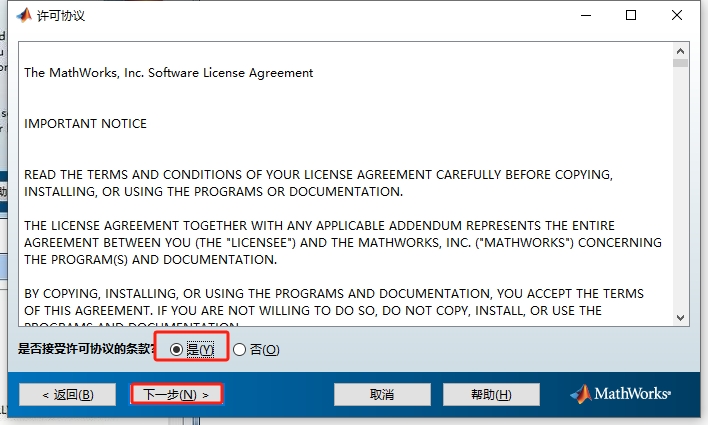Cancel installation with the 取消 button

point(382,395)
